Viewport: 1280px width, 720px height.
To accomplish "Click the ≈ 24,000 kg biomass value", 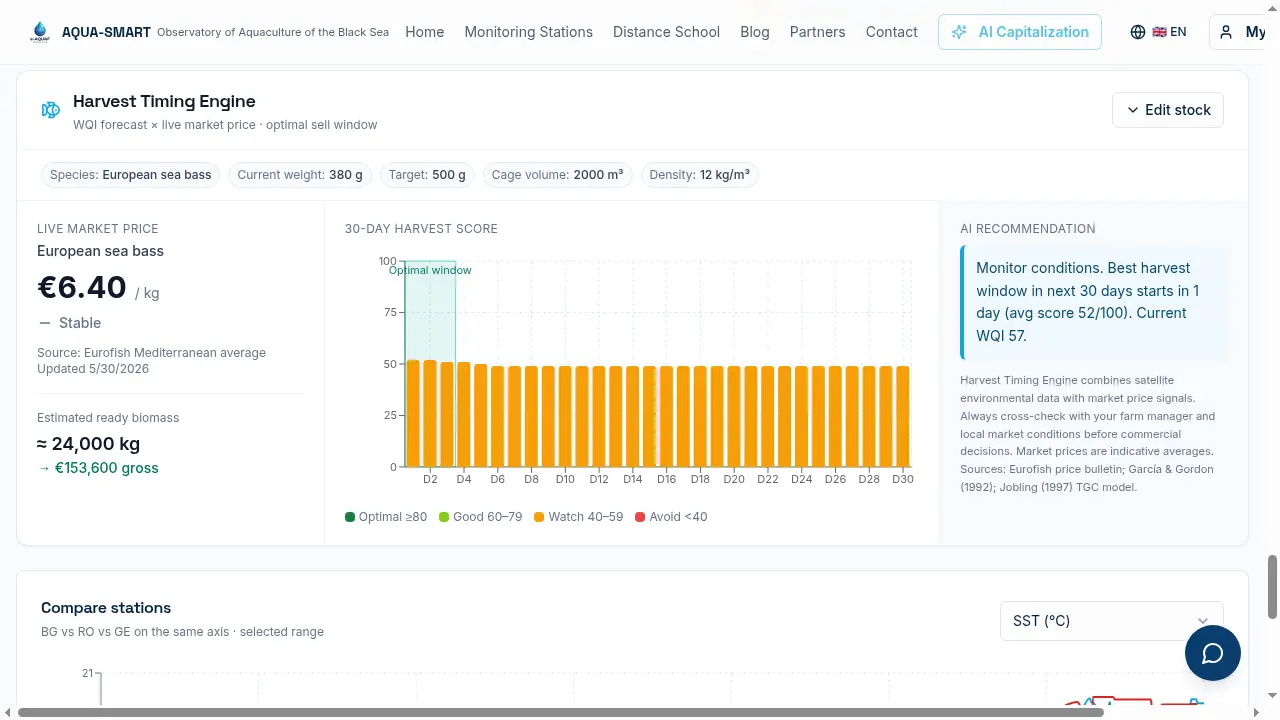I will click(x=88, y=444).
